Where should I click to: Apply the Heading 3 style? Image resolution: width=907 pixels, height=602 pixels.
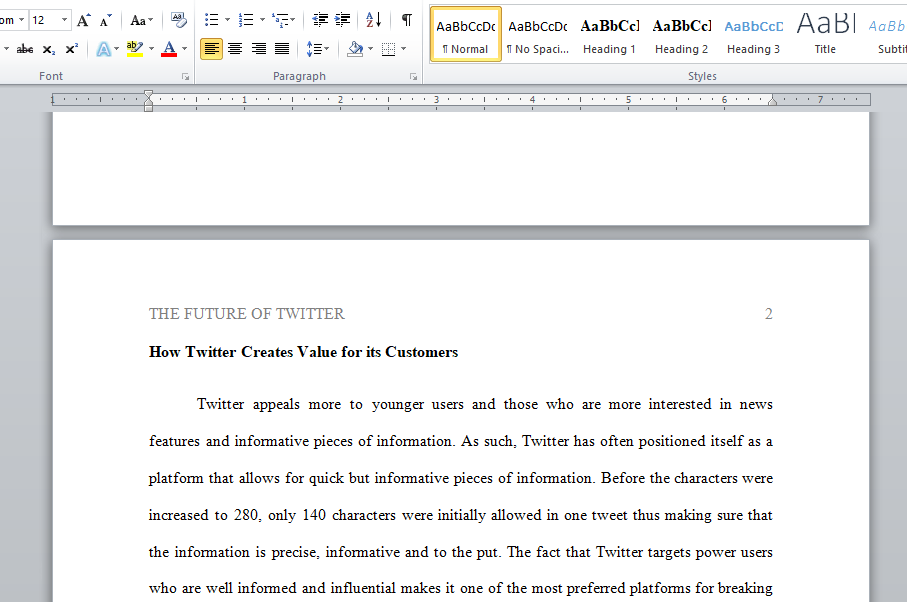click(753, 35)
